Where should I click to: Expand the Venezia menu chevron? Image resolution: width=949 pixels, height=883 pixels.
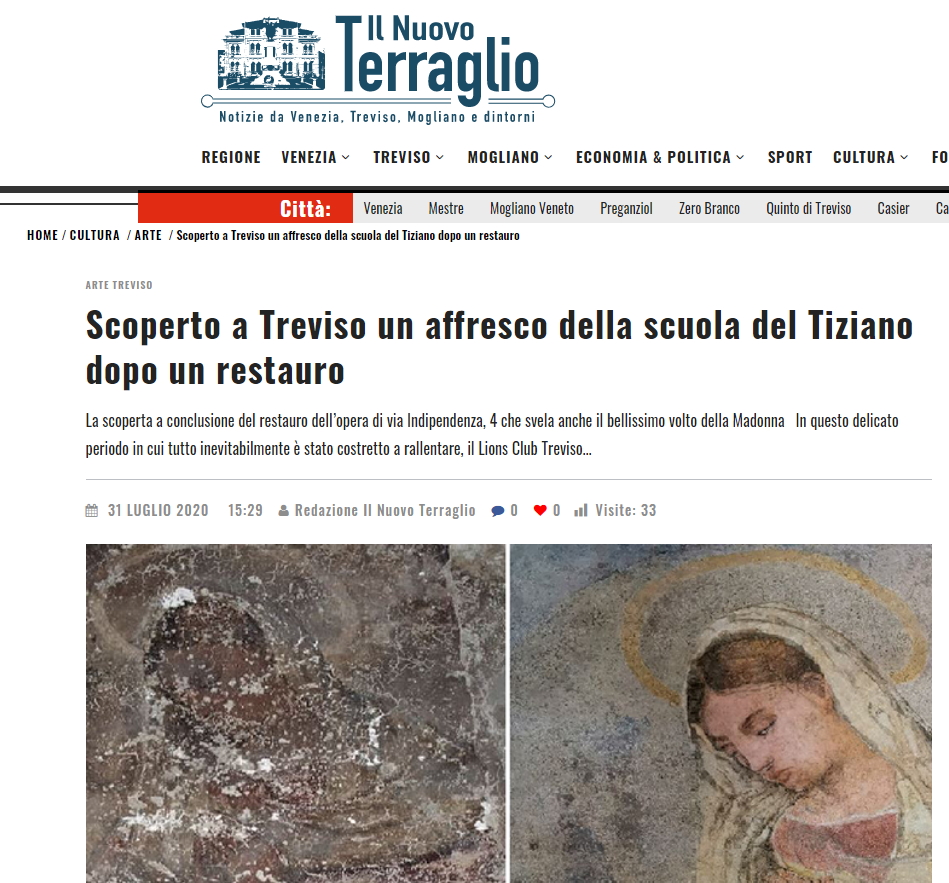pos(346,157)
